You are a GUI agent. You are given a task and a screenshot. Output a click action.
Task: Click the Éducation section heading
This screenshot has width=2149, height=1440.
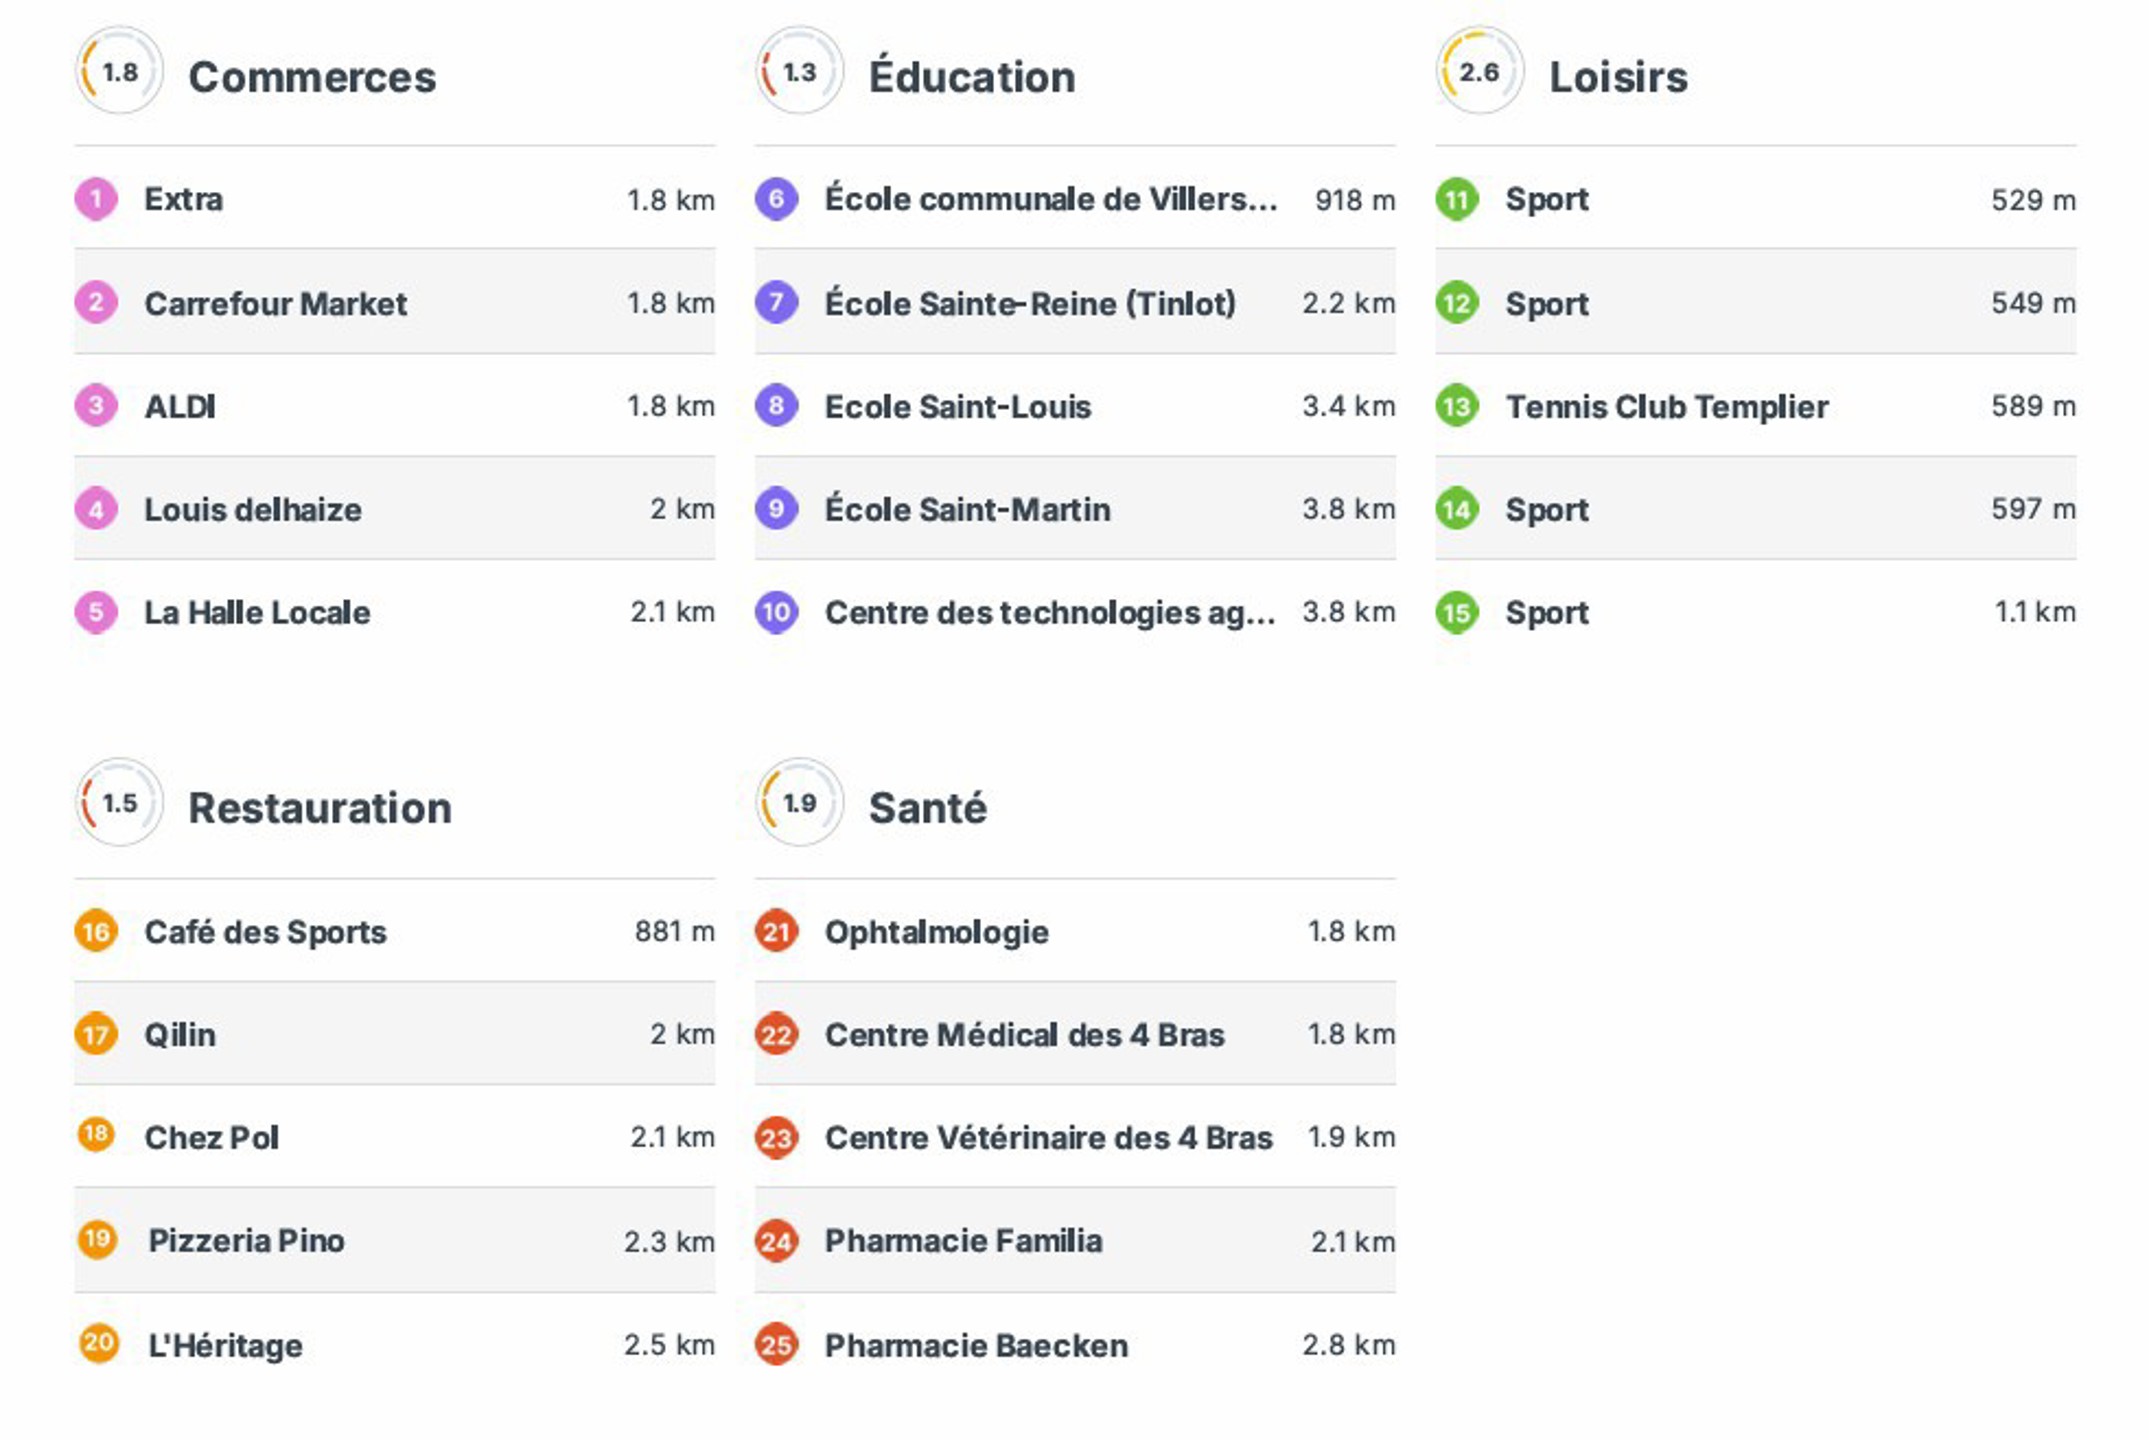[971, 77]
